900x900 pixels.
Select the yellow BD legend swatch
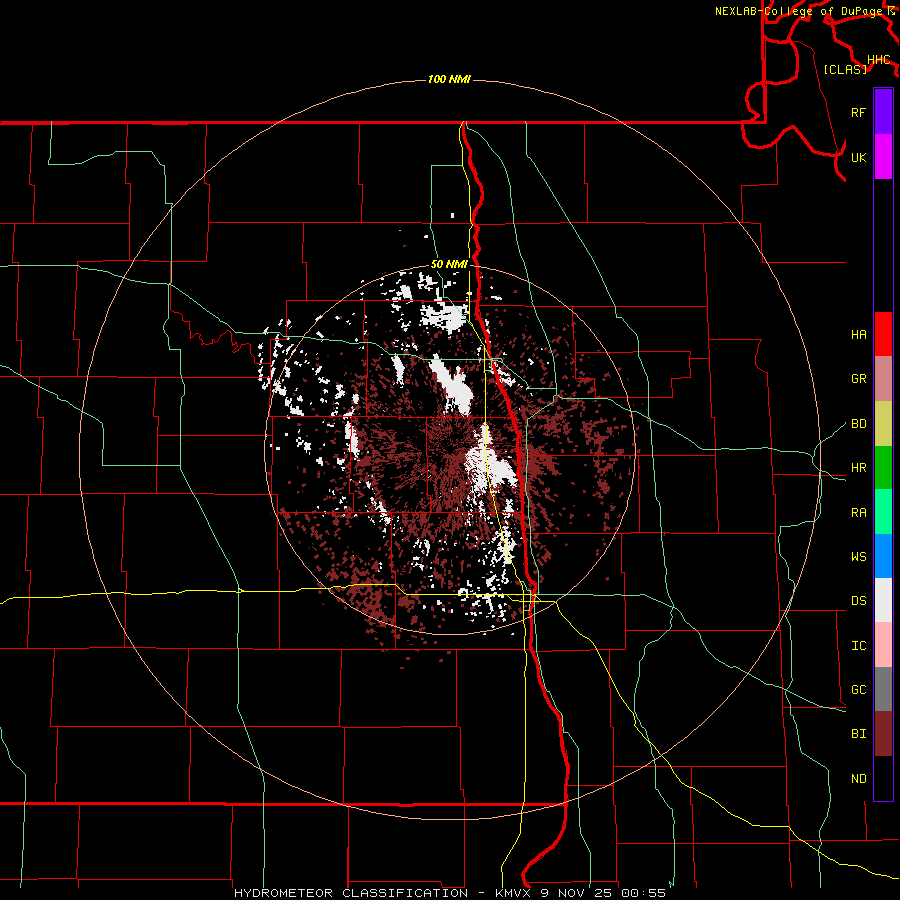click(x=883, y=423)
